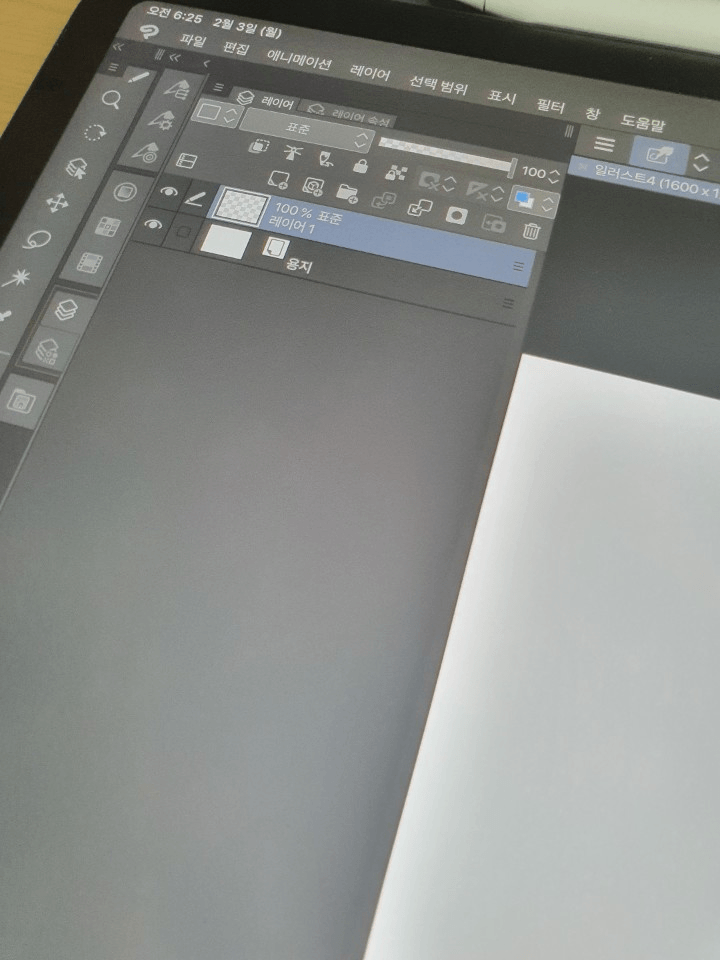720x960 pixels.
Task: Expand the ruler display options arrows
Action: click(x=497, y=193)
